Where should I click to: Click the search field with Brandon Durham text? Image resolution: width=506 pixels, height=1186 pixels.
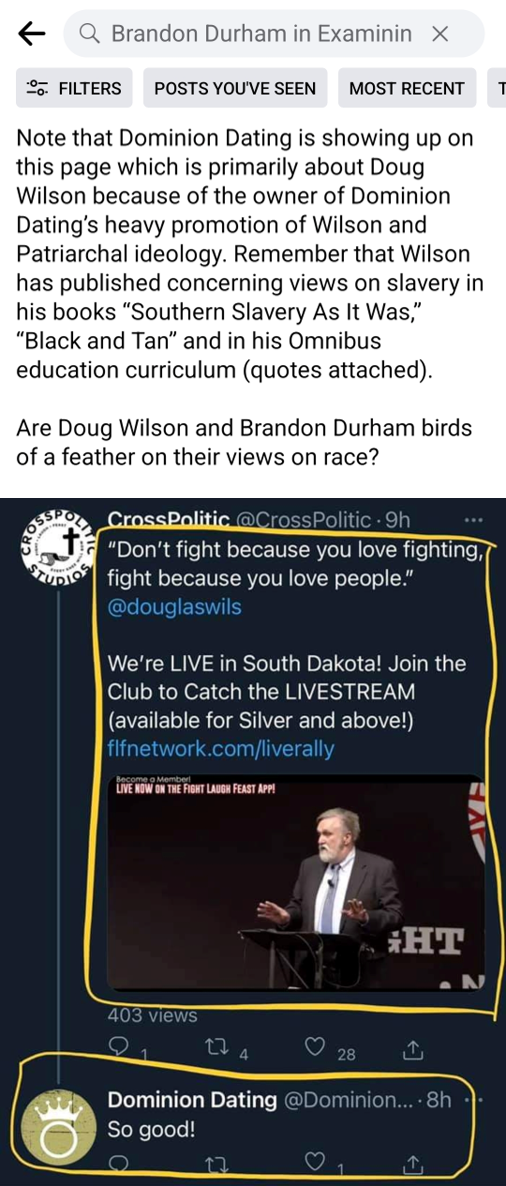pos(274,33)
